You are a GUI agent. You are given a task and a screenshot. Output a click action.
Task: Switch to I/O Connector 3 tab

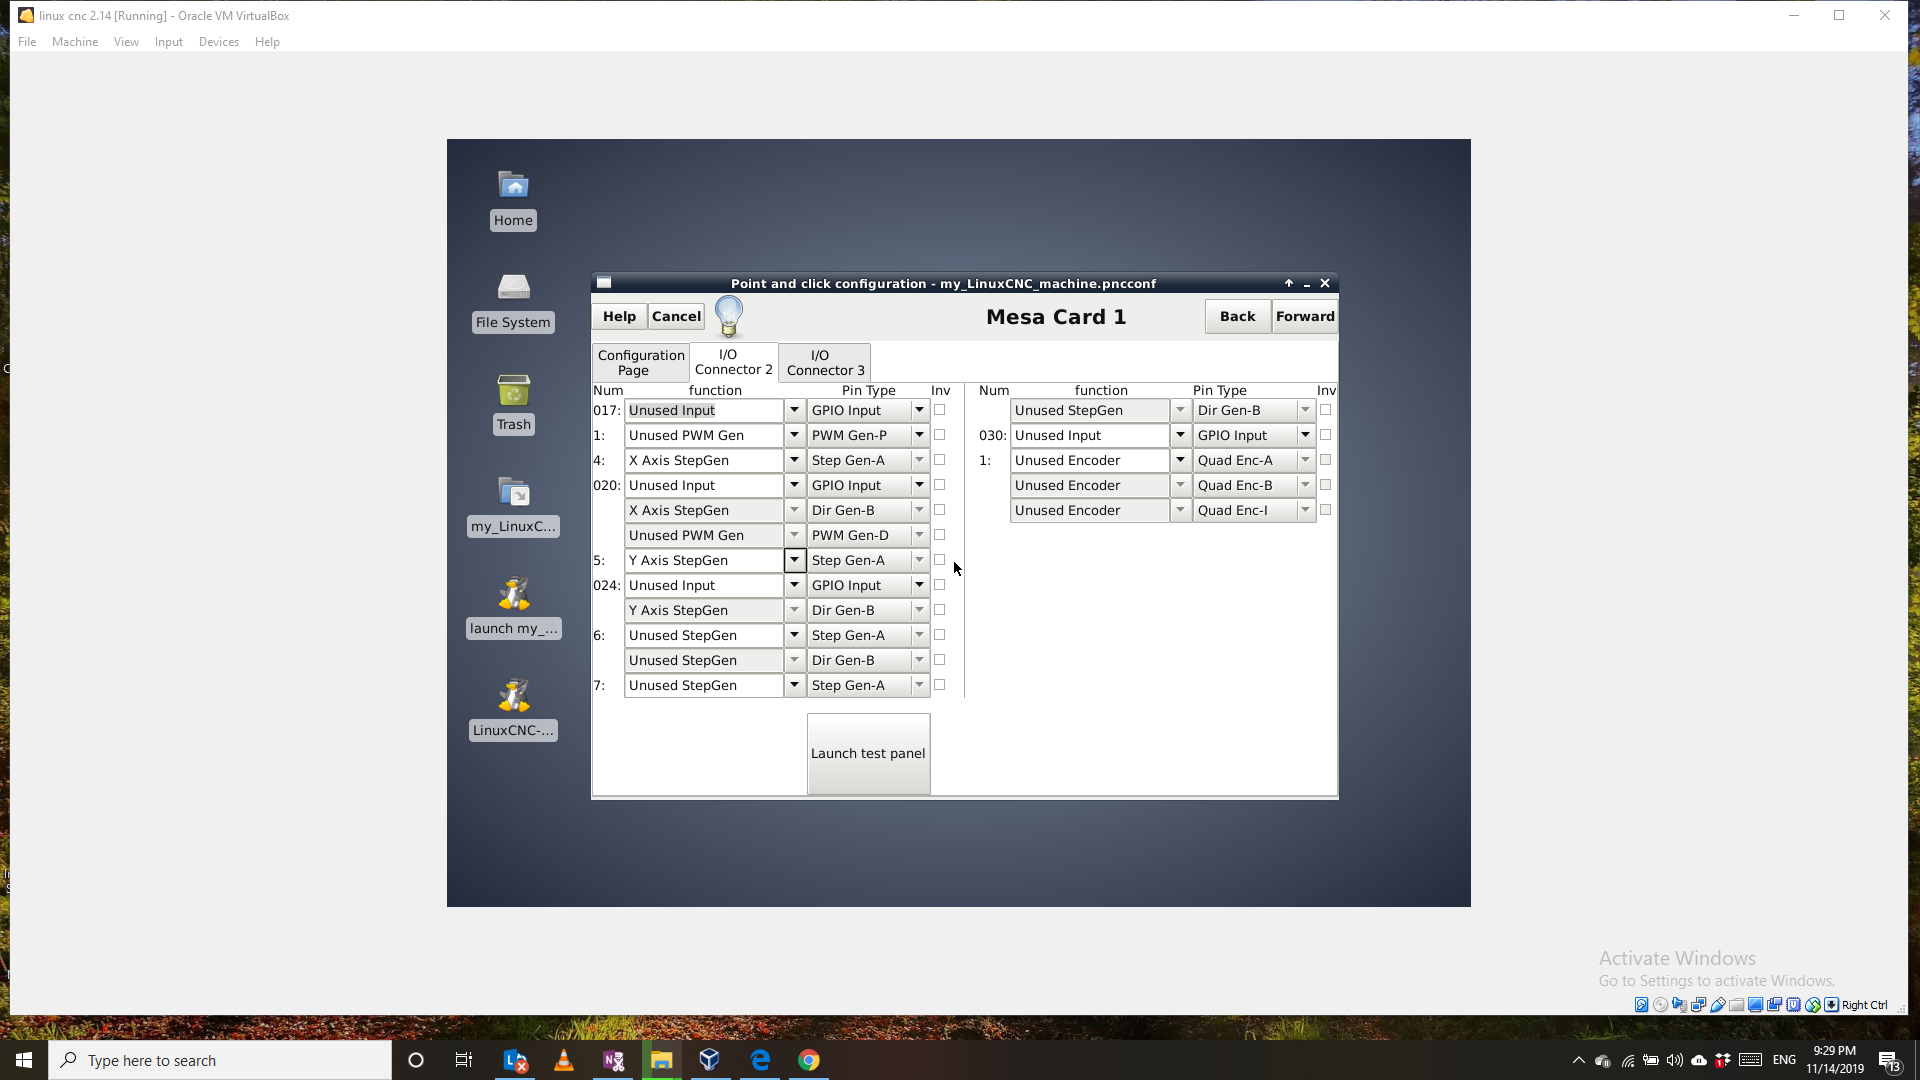click(825, 362)
